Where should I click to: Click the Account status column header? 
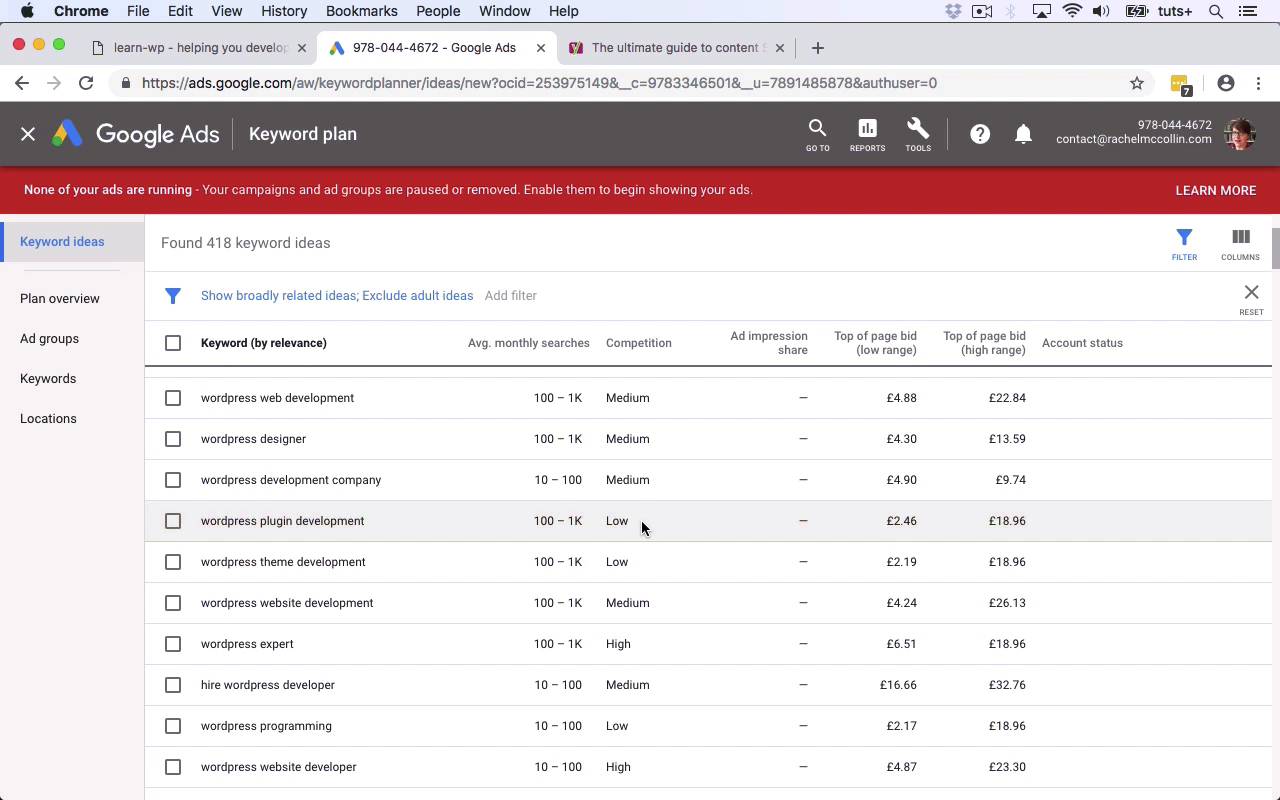pos(1082,343)
